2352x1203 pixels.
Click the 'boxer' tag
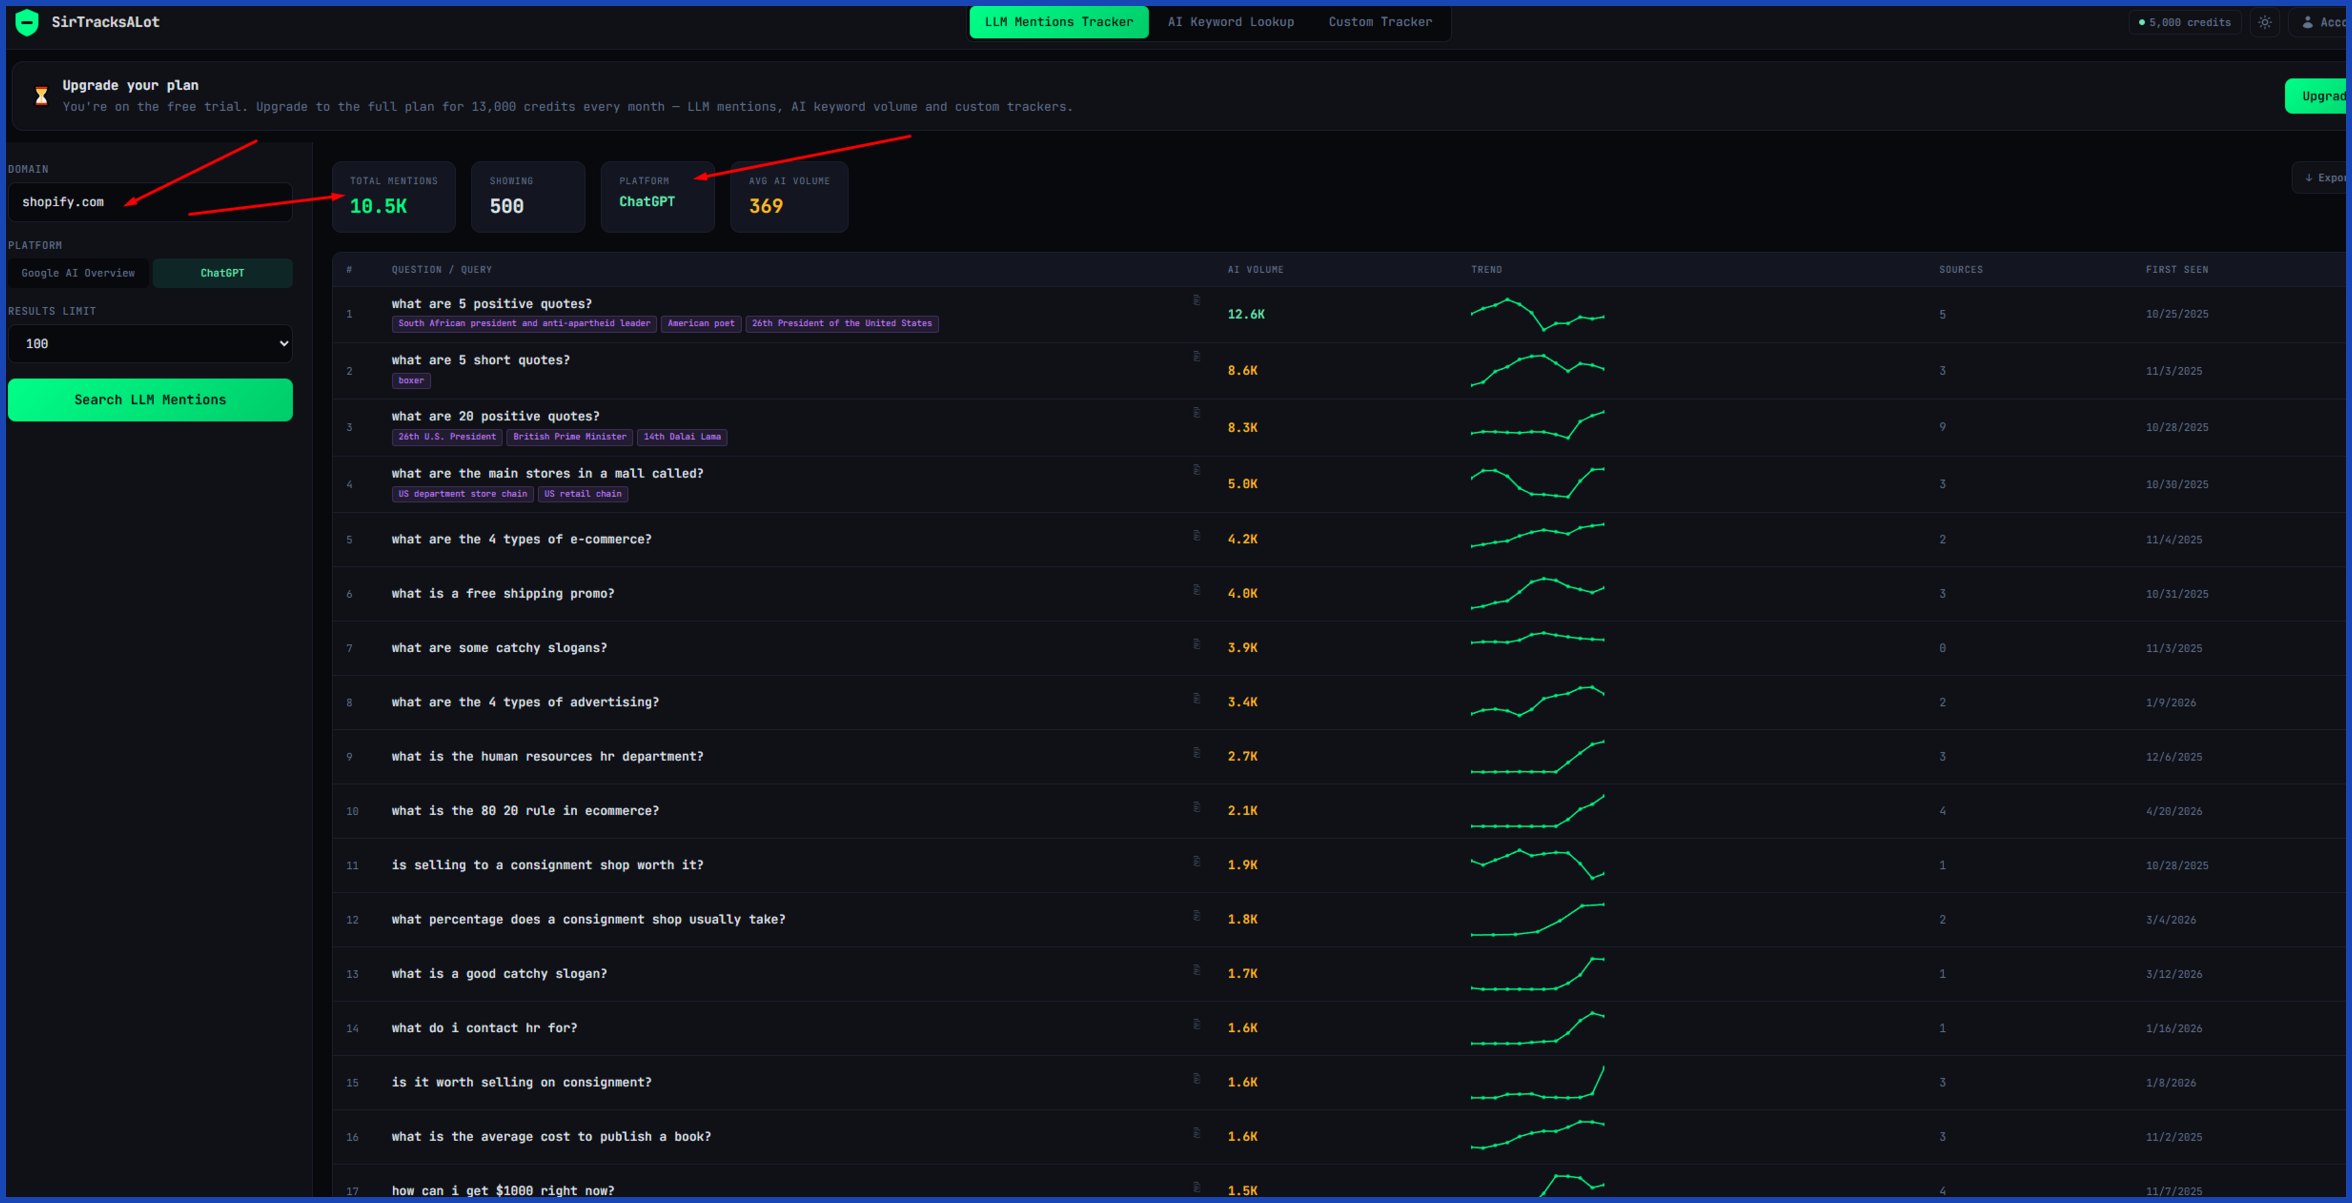411,381
